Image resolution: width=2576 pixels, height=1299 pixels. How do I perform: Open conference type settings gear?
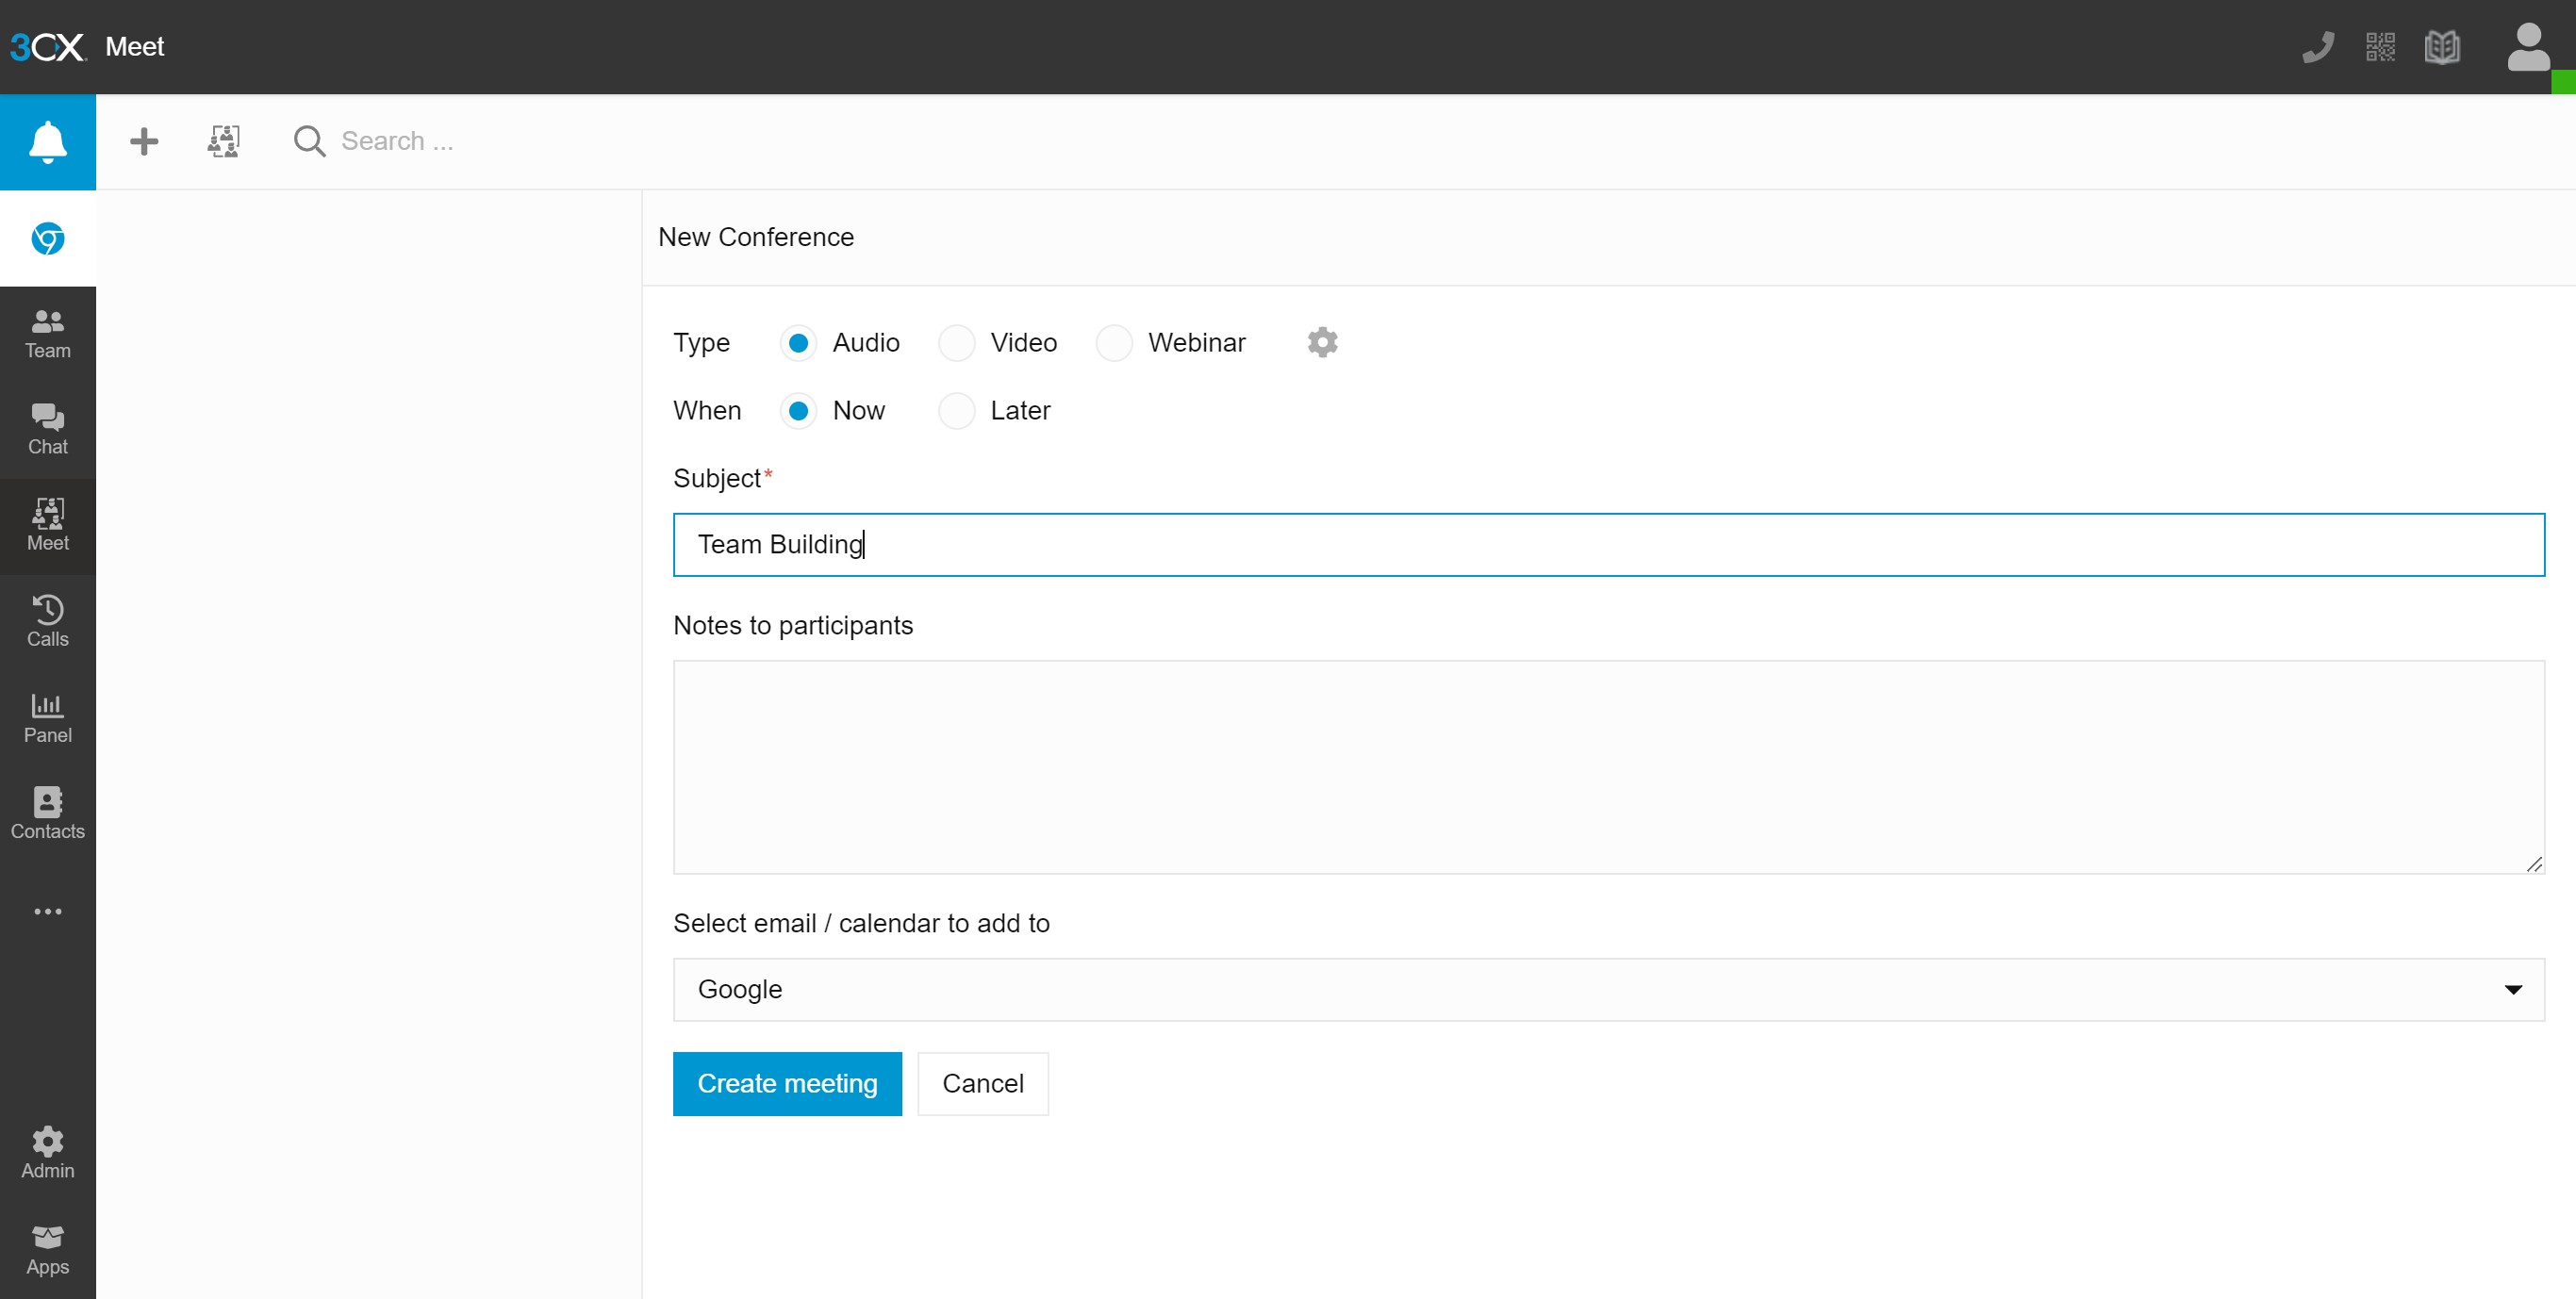point(1322,343)
